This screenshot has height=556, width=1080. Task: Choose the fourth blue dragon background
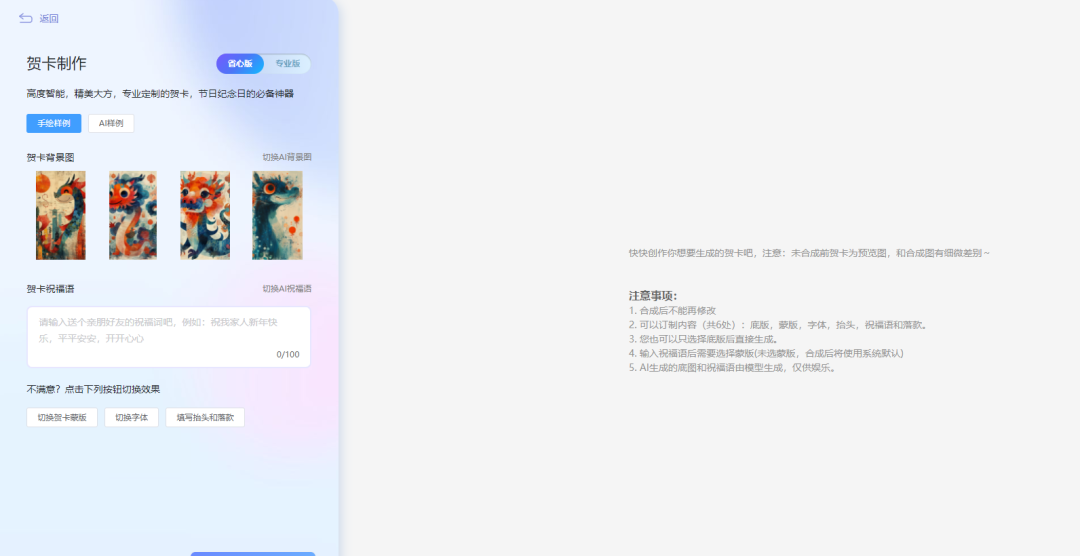pos(277,216)
